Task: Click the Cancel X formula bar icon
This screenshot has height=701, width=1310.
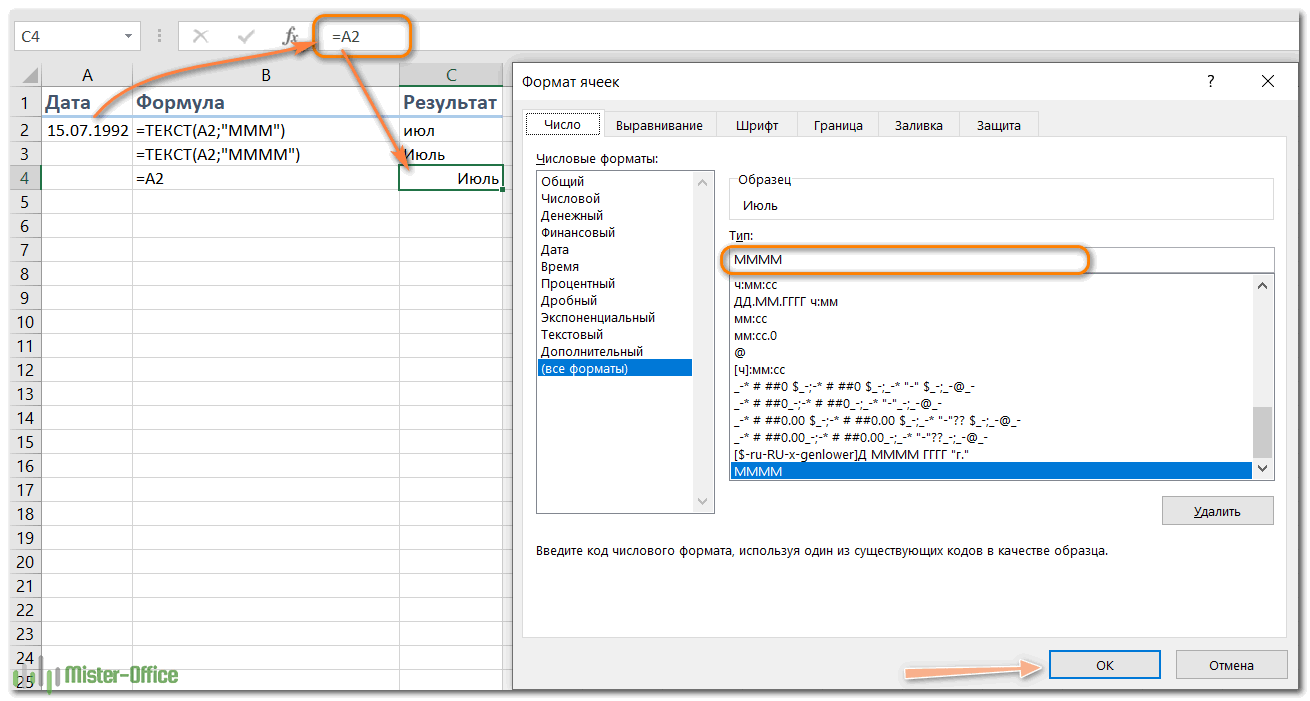Action: tap(201, 37)
